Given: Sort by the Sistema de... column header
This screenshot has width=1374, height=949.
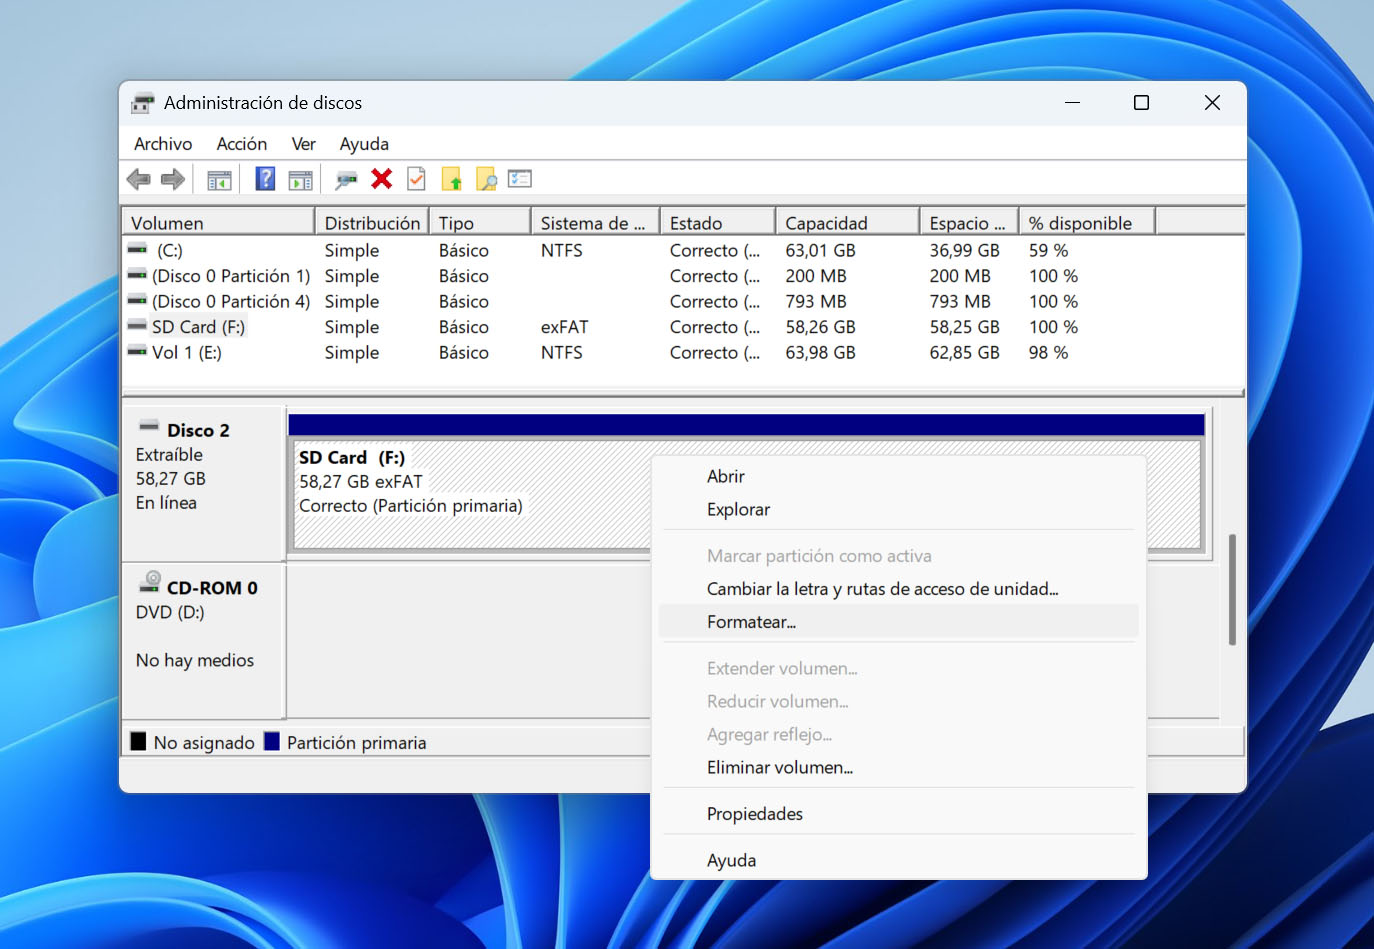Looking at the screenshot, I should coord(596,222).
